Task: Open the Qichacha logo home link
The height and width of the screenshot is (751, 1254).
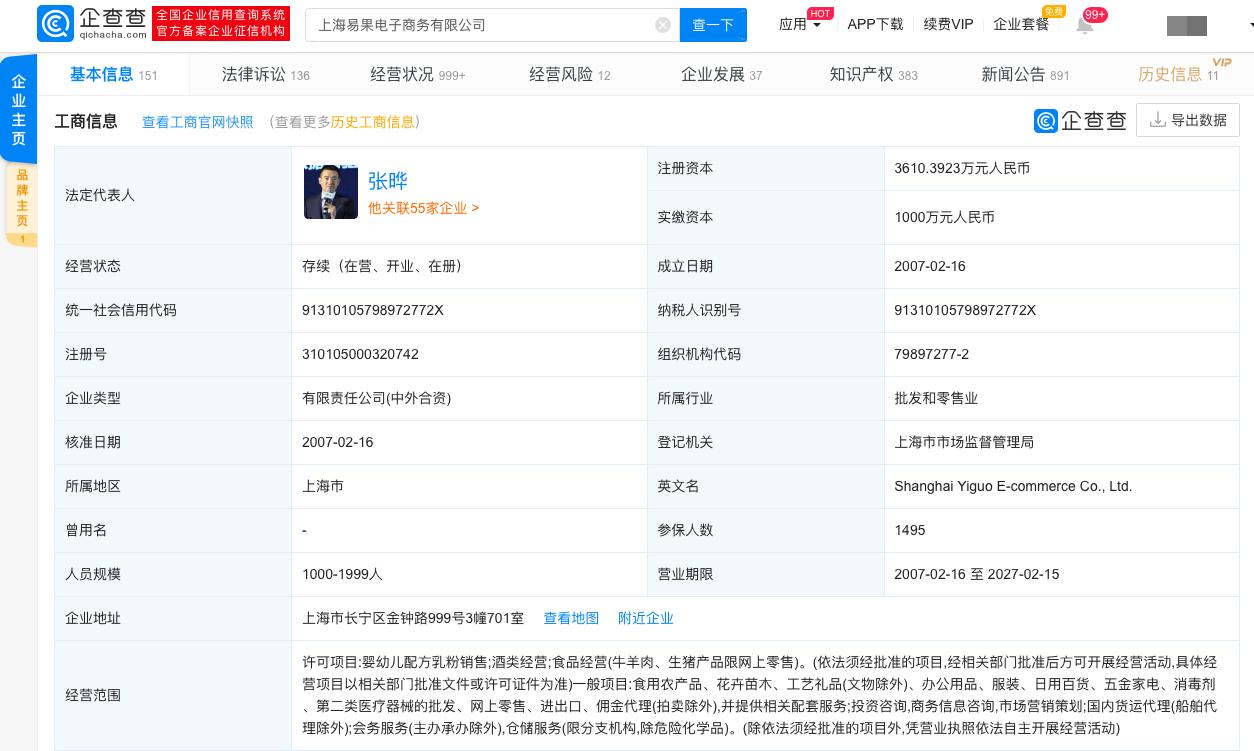Action: (x=91, y=24)
